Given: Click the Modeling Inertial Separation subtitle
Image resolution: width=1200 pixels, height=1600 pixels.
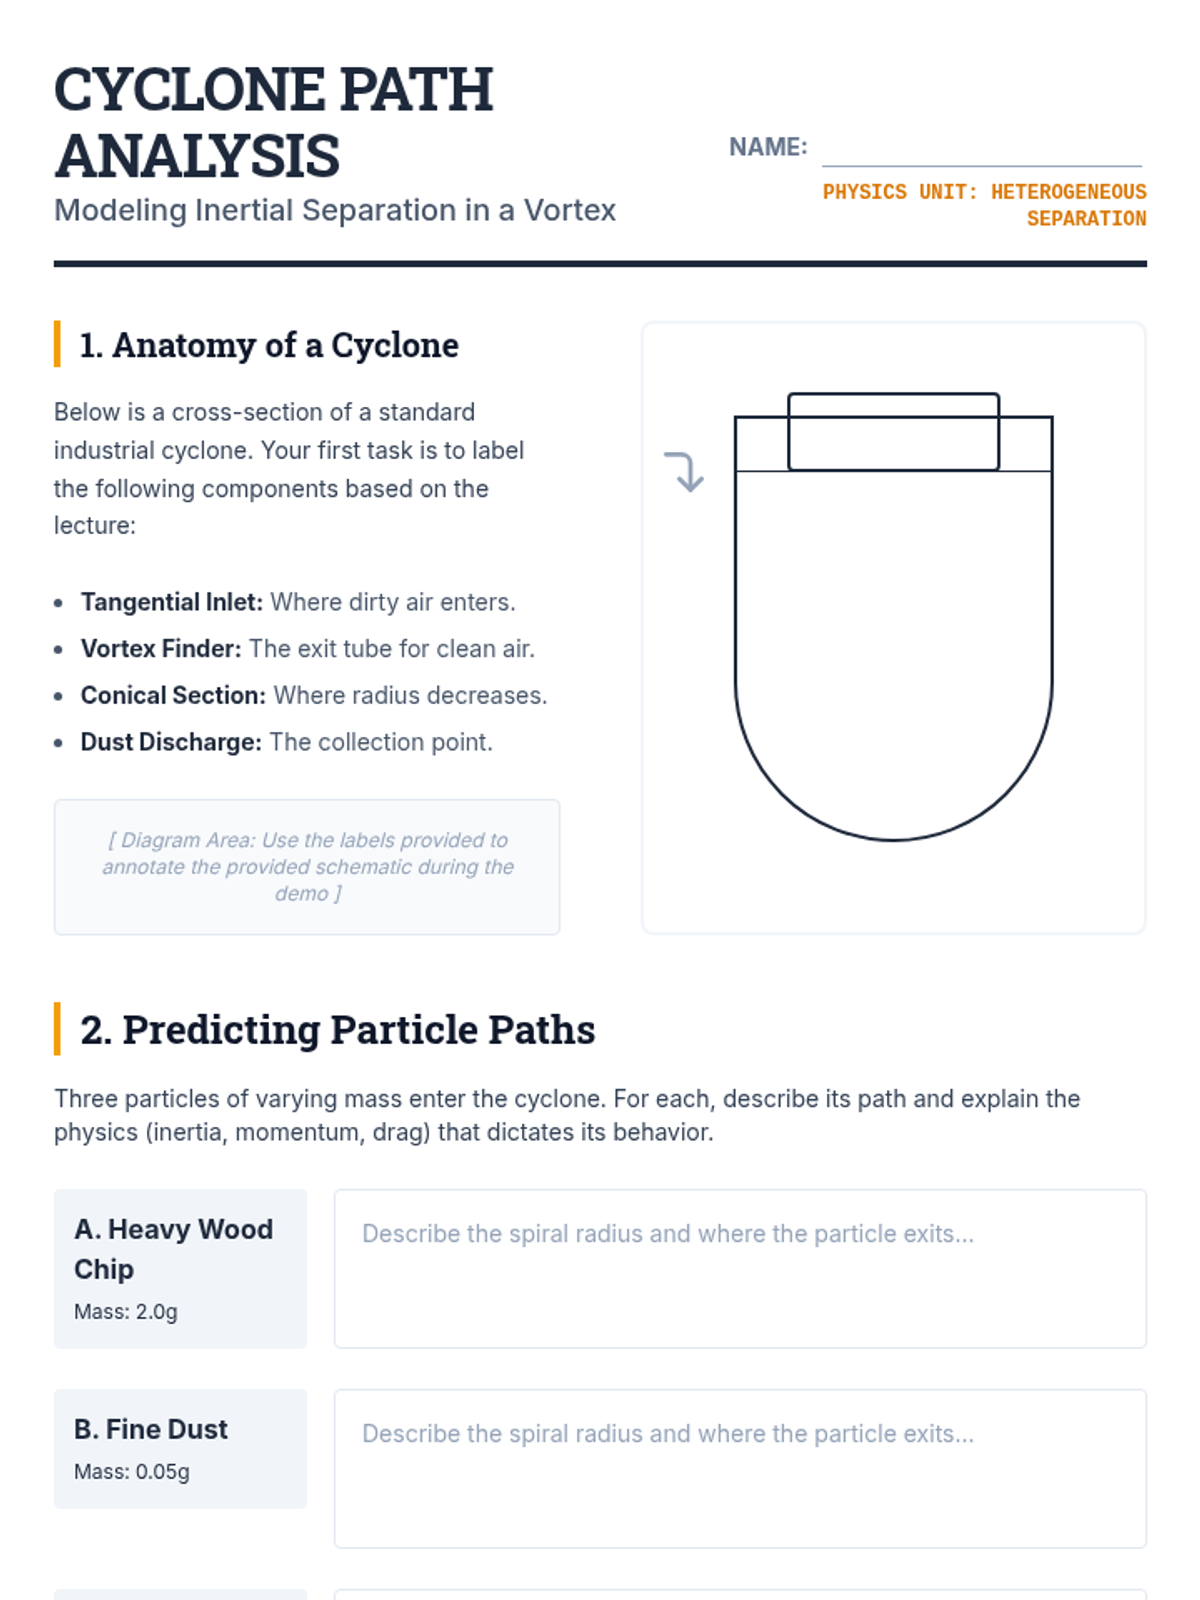Looking at the screenshot, I should tap(335, 210).
